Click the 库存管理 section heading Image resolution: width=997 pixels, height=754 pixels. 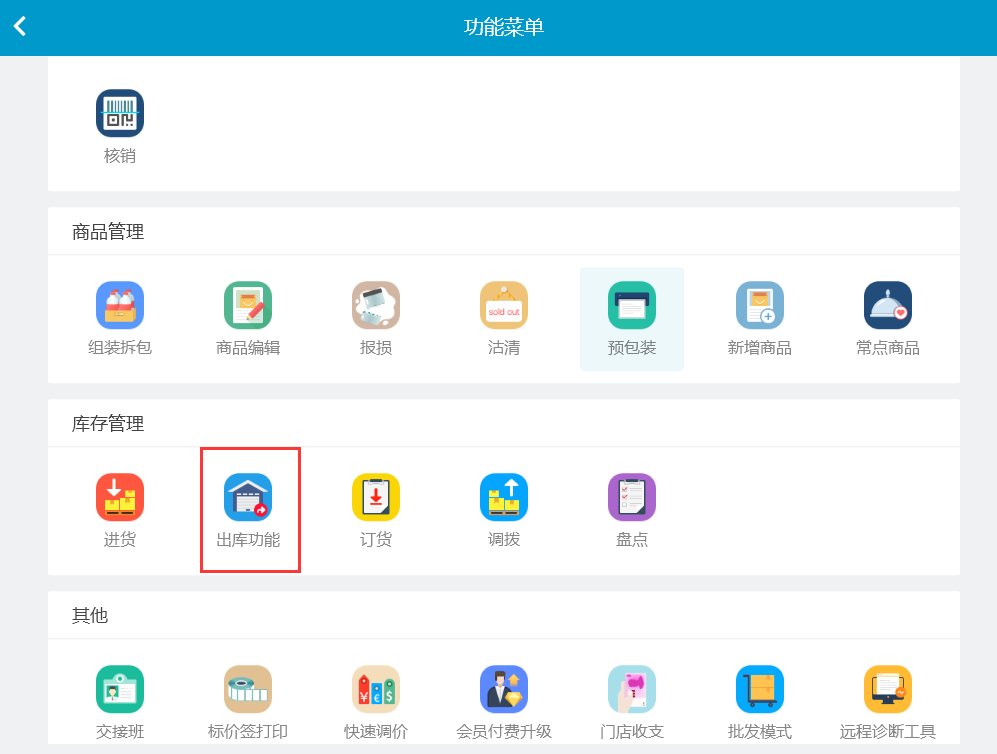pyautogui.click(x=108, y=423)
